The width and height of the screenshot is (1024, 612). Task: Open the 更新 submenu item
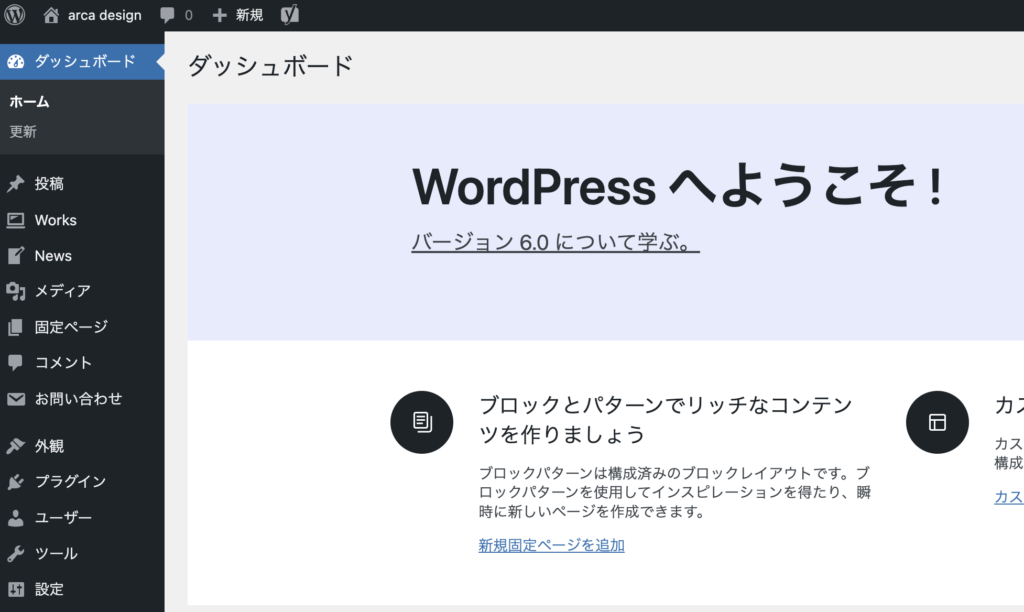pyautogui.click(x=23, y=131)
